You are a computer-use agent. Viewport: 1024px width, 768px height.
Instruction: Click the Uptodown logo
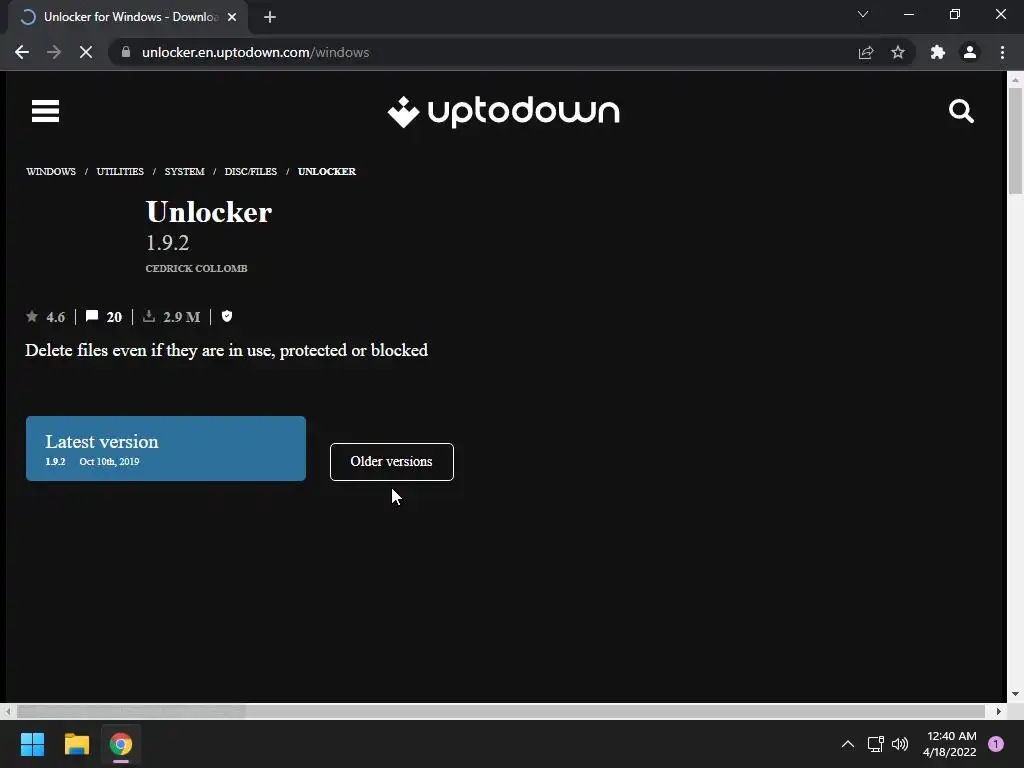tap(504, 112)
